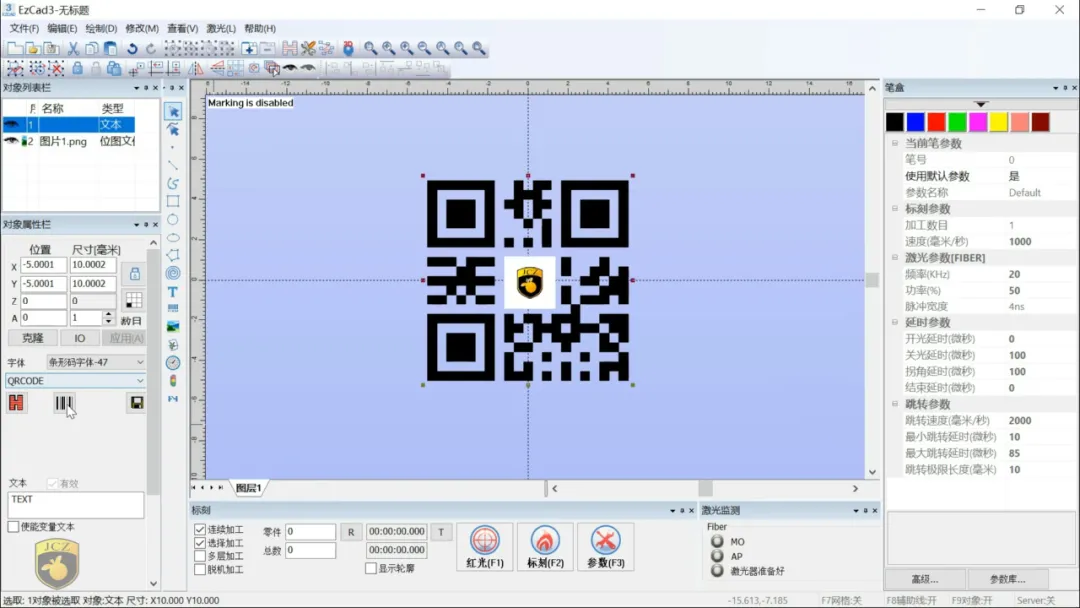Open the 激光(L) menu

(x=220, y=29)
